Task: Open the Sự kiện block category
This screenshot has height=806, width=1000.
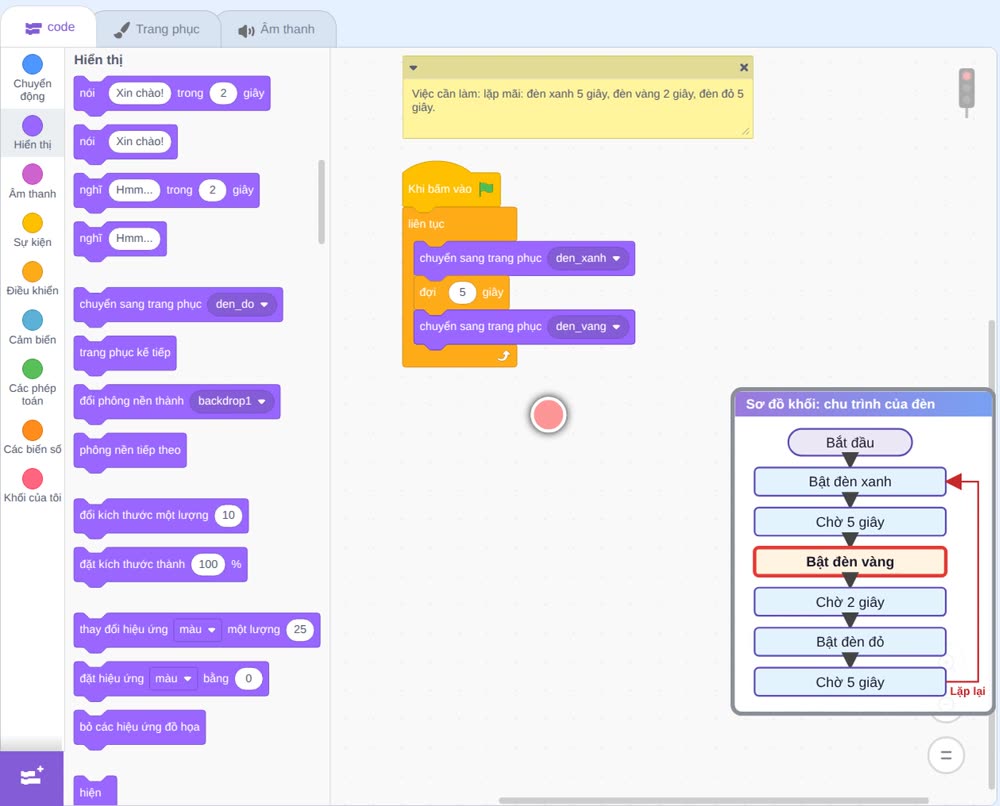Action: (x=32, y=230)
